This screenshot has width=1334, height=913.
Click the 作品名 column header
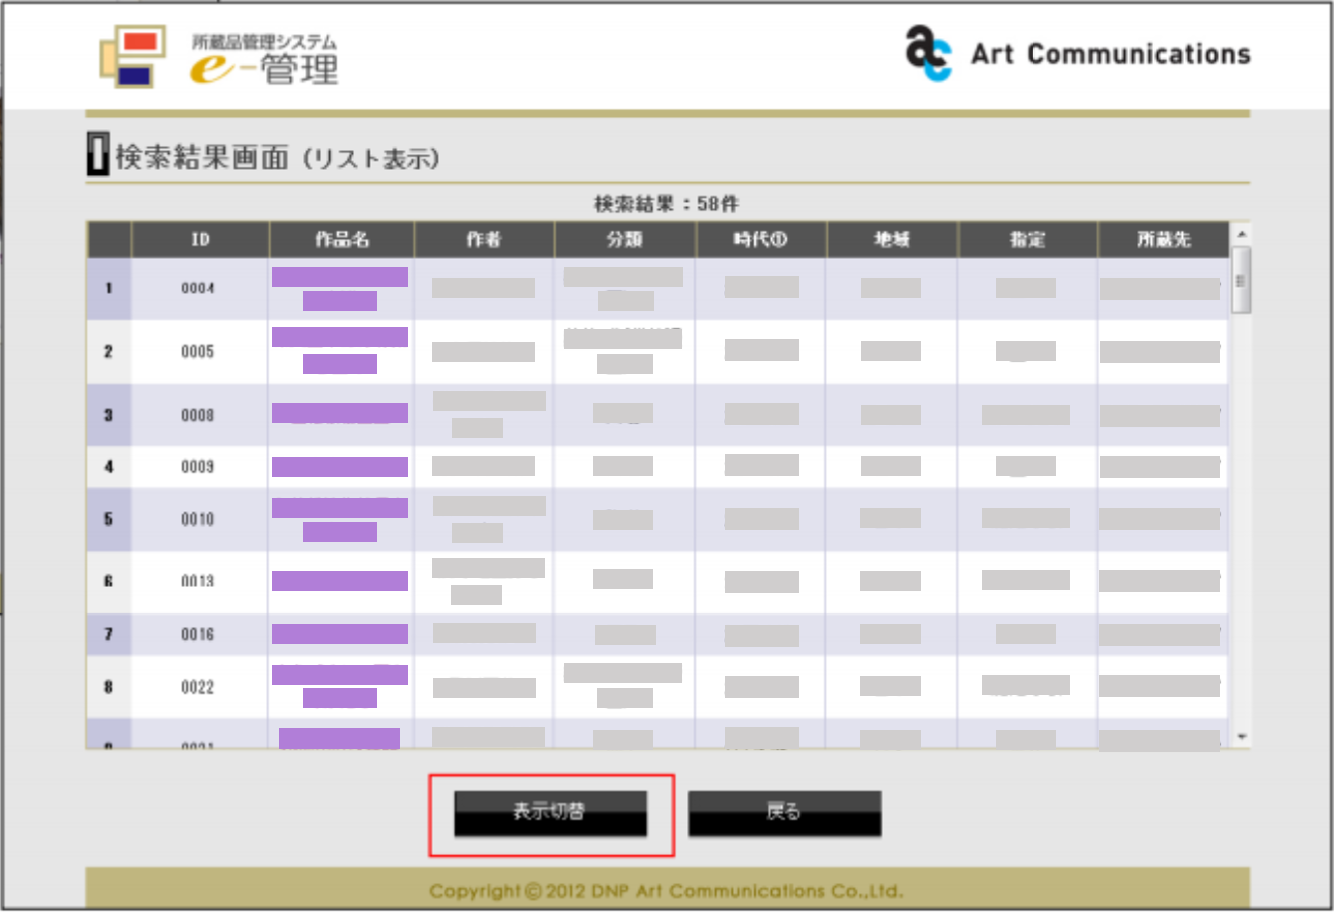pos(341,240)
